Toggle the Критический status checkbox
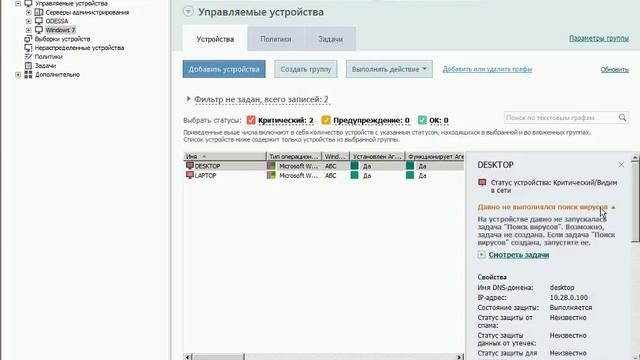640x360 pixels. (251, 120)
